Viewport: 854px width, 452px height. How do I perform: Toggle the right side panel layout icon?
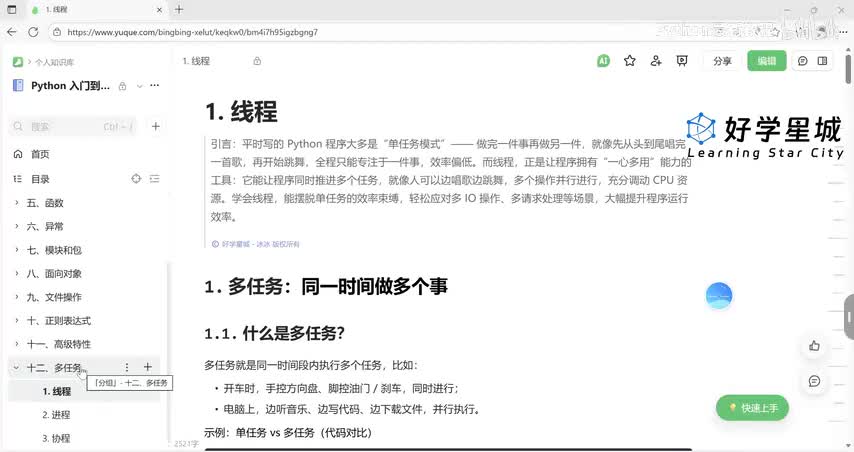click(822, 61)
